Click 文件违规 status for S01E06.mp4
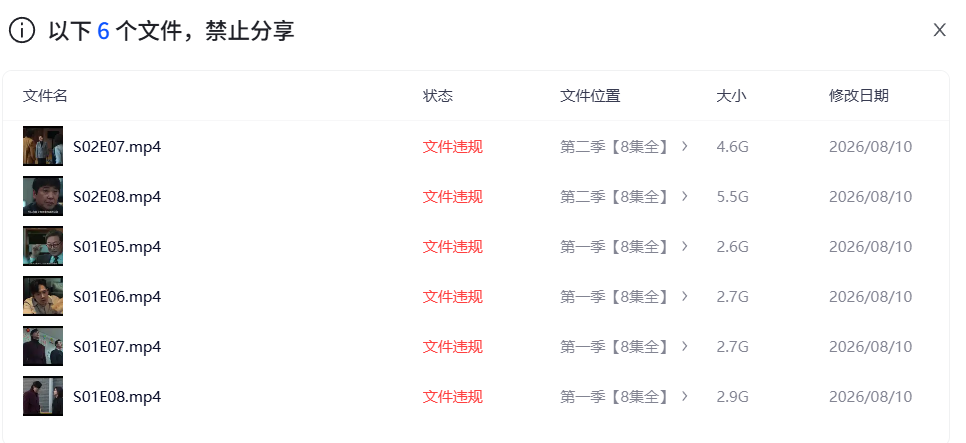 click(453, 296)
